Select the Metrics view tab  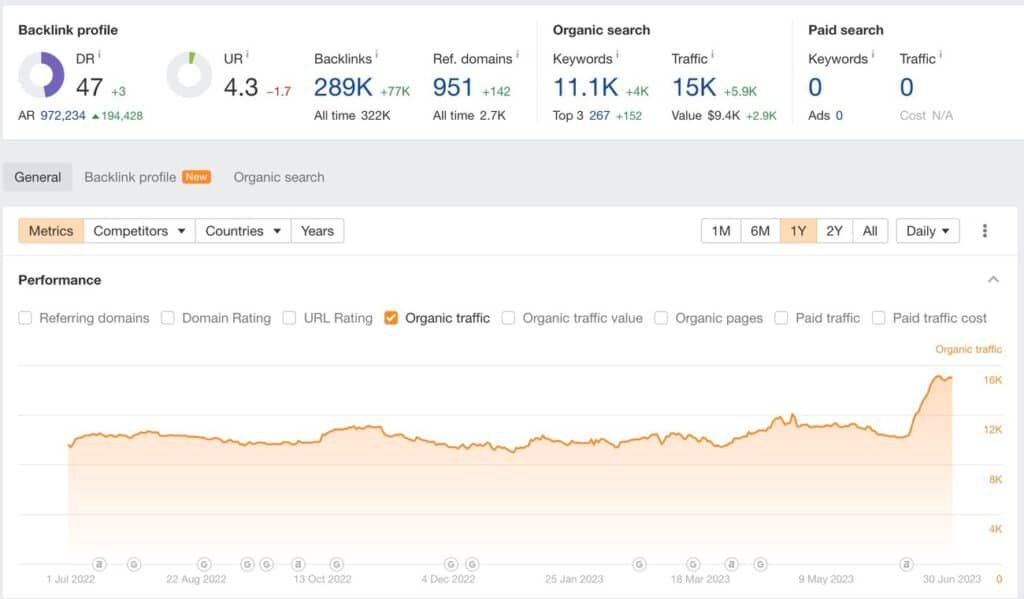pos(51,231)
